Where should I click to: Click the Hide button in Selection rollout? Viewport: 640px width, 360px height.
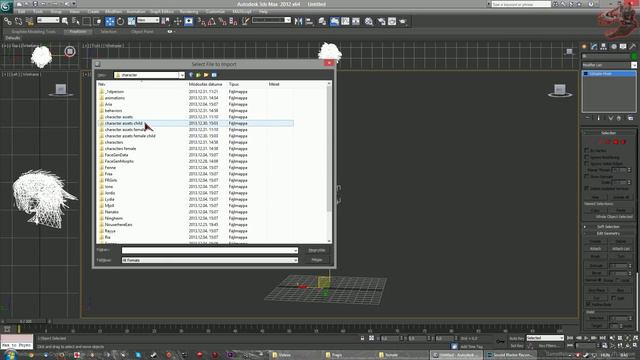click(x=595, y=197)
